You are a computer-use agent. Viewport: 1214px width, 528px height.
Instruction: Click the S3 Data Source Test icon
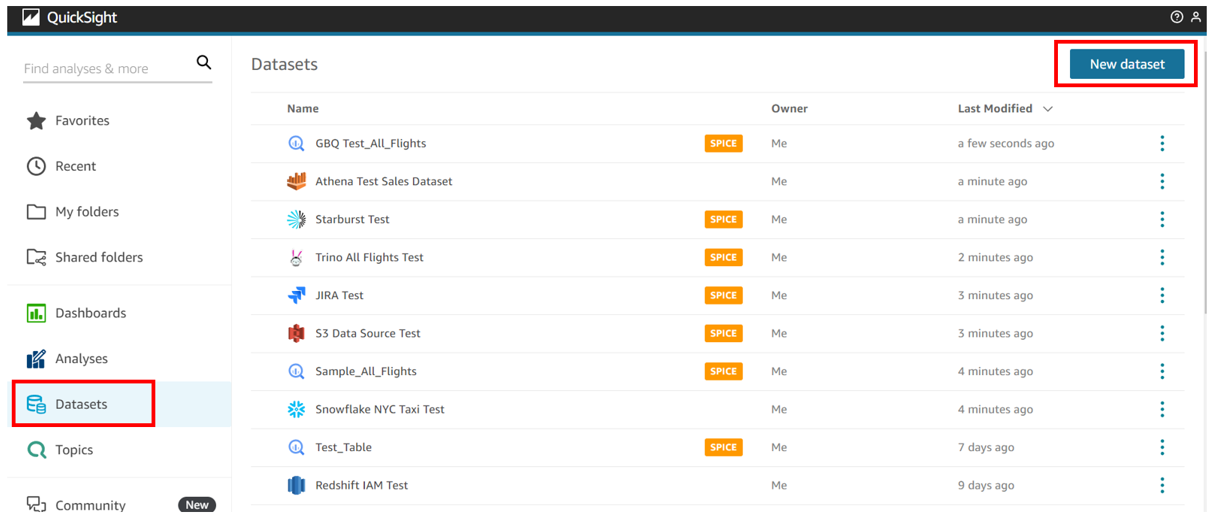click(296, 334)
